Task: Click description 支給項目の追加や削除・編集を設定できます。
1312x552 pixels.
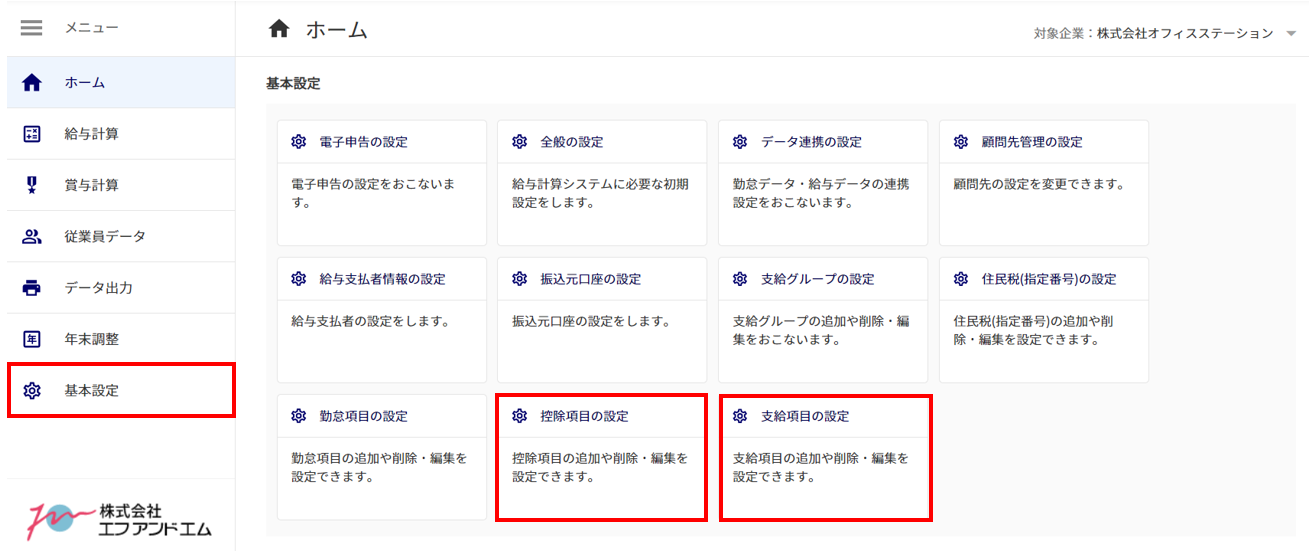Action: 821,467
